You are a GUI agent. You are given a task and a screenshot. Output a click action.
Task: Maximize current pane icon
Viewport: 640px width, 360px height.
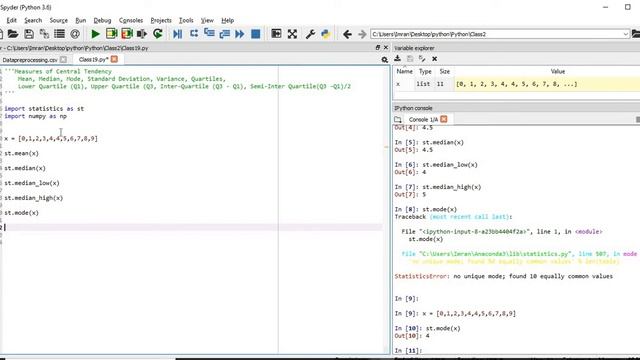coord(276,34)
